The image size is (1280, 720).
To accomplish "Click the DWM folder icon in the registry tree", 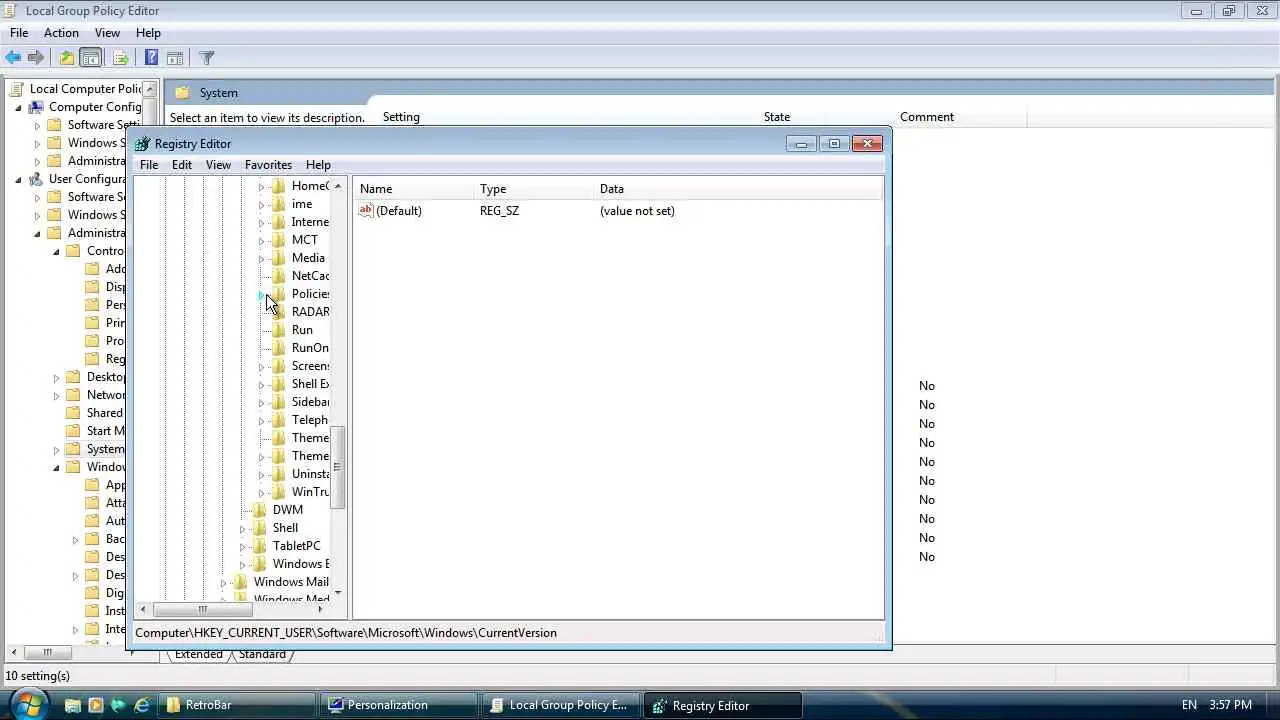I will [260, 510].
